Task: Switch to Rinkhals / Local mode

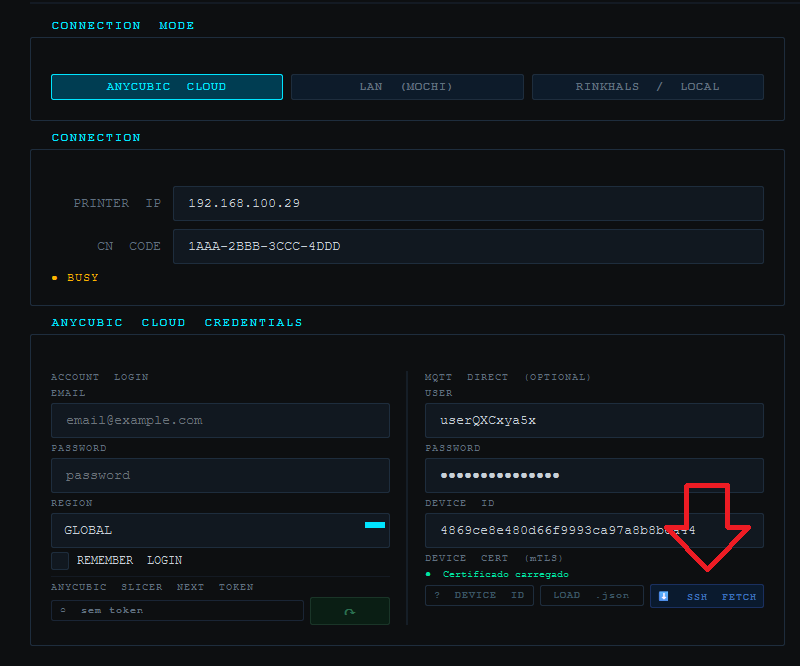Action: 647,87
